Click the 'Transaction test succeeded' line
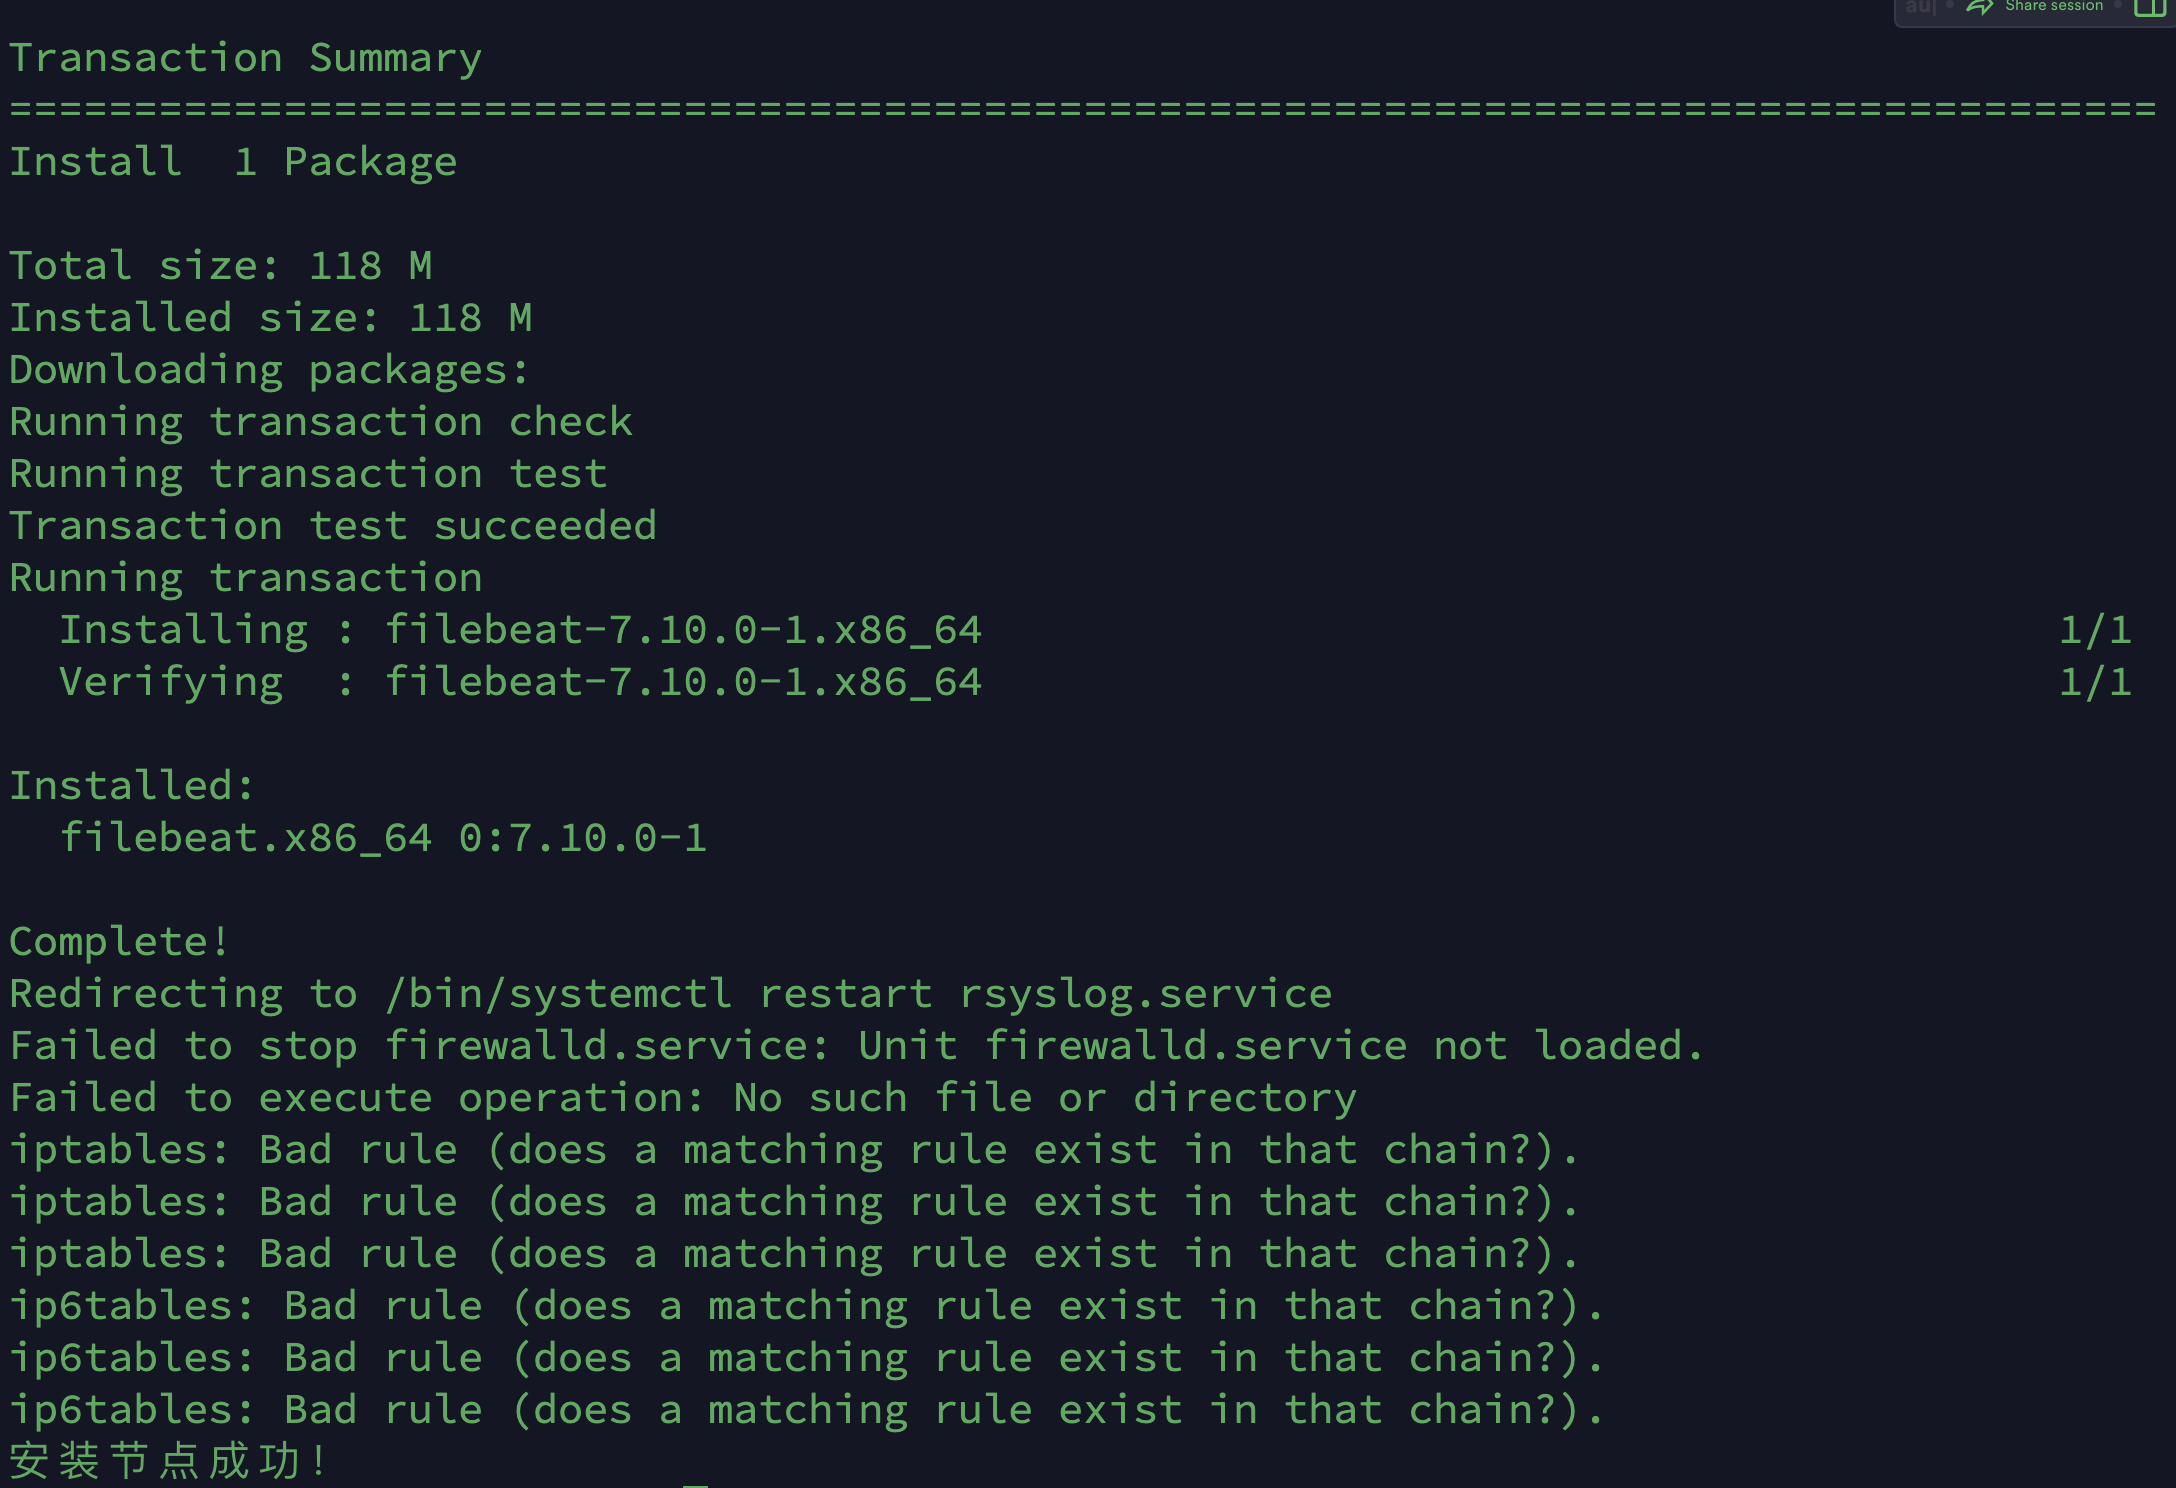2176x1488 pixels. (333, 526)
